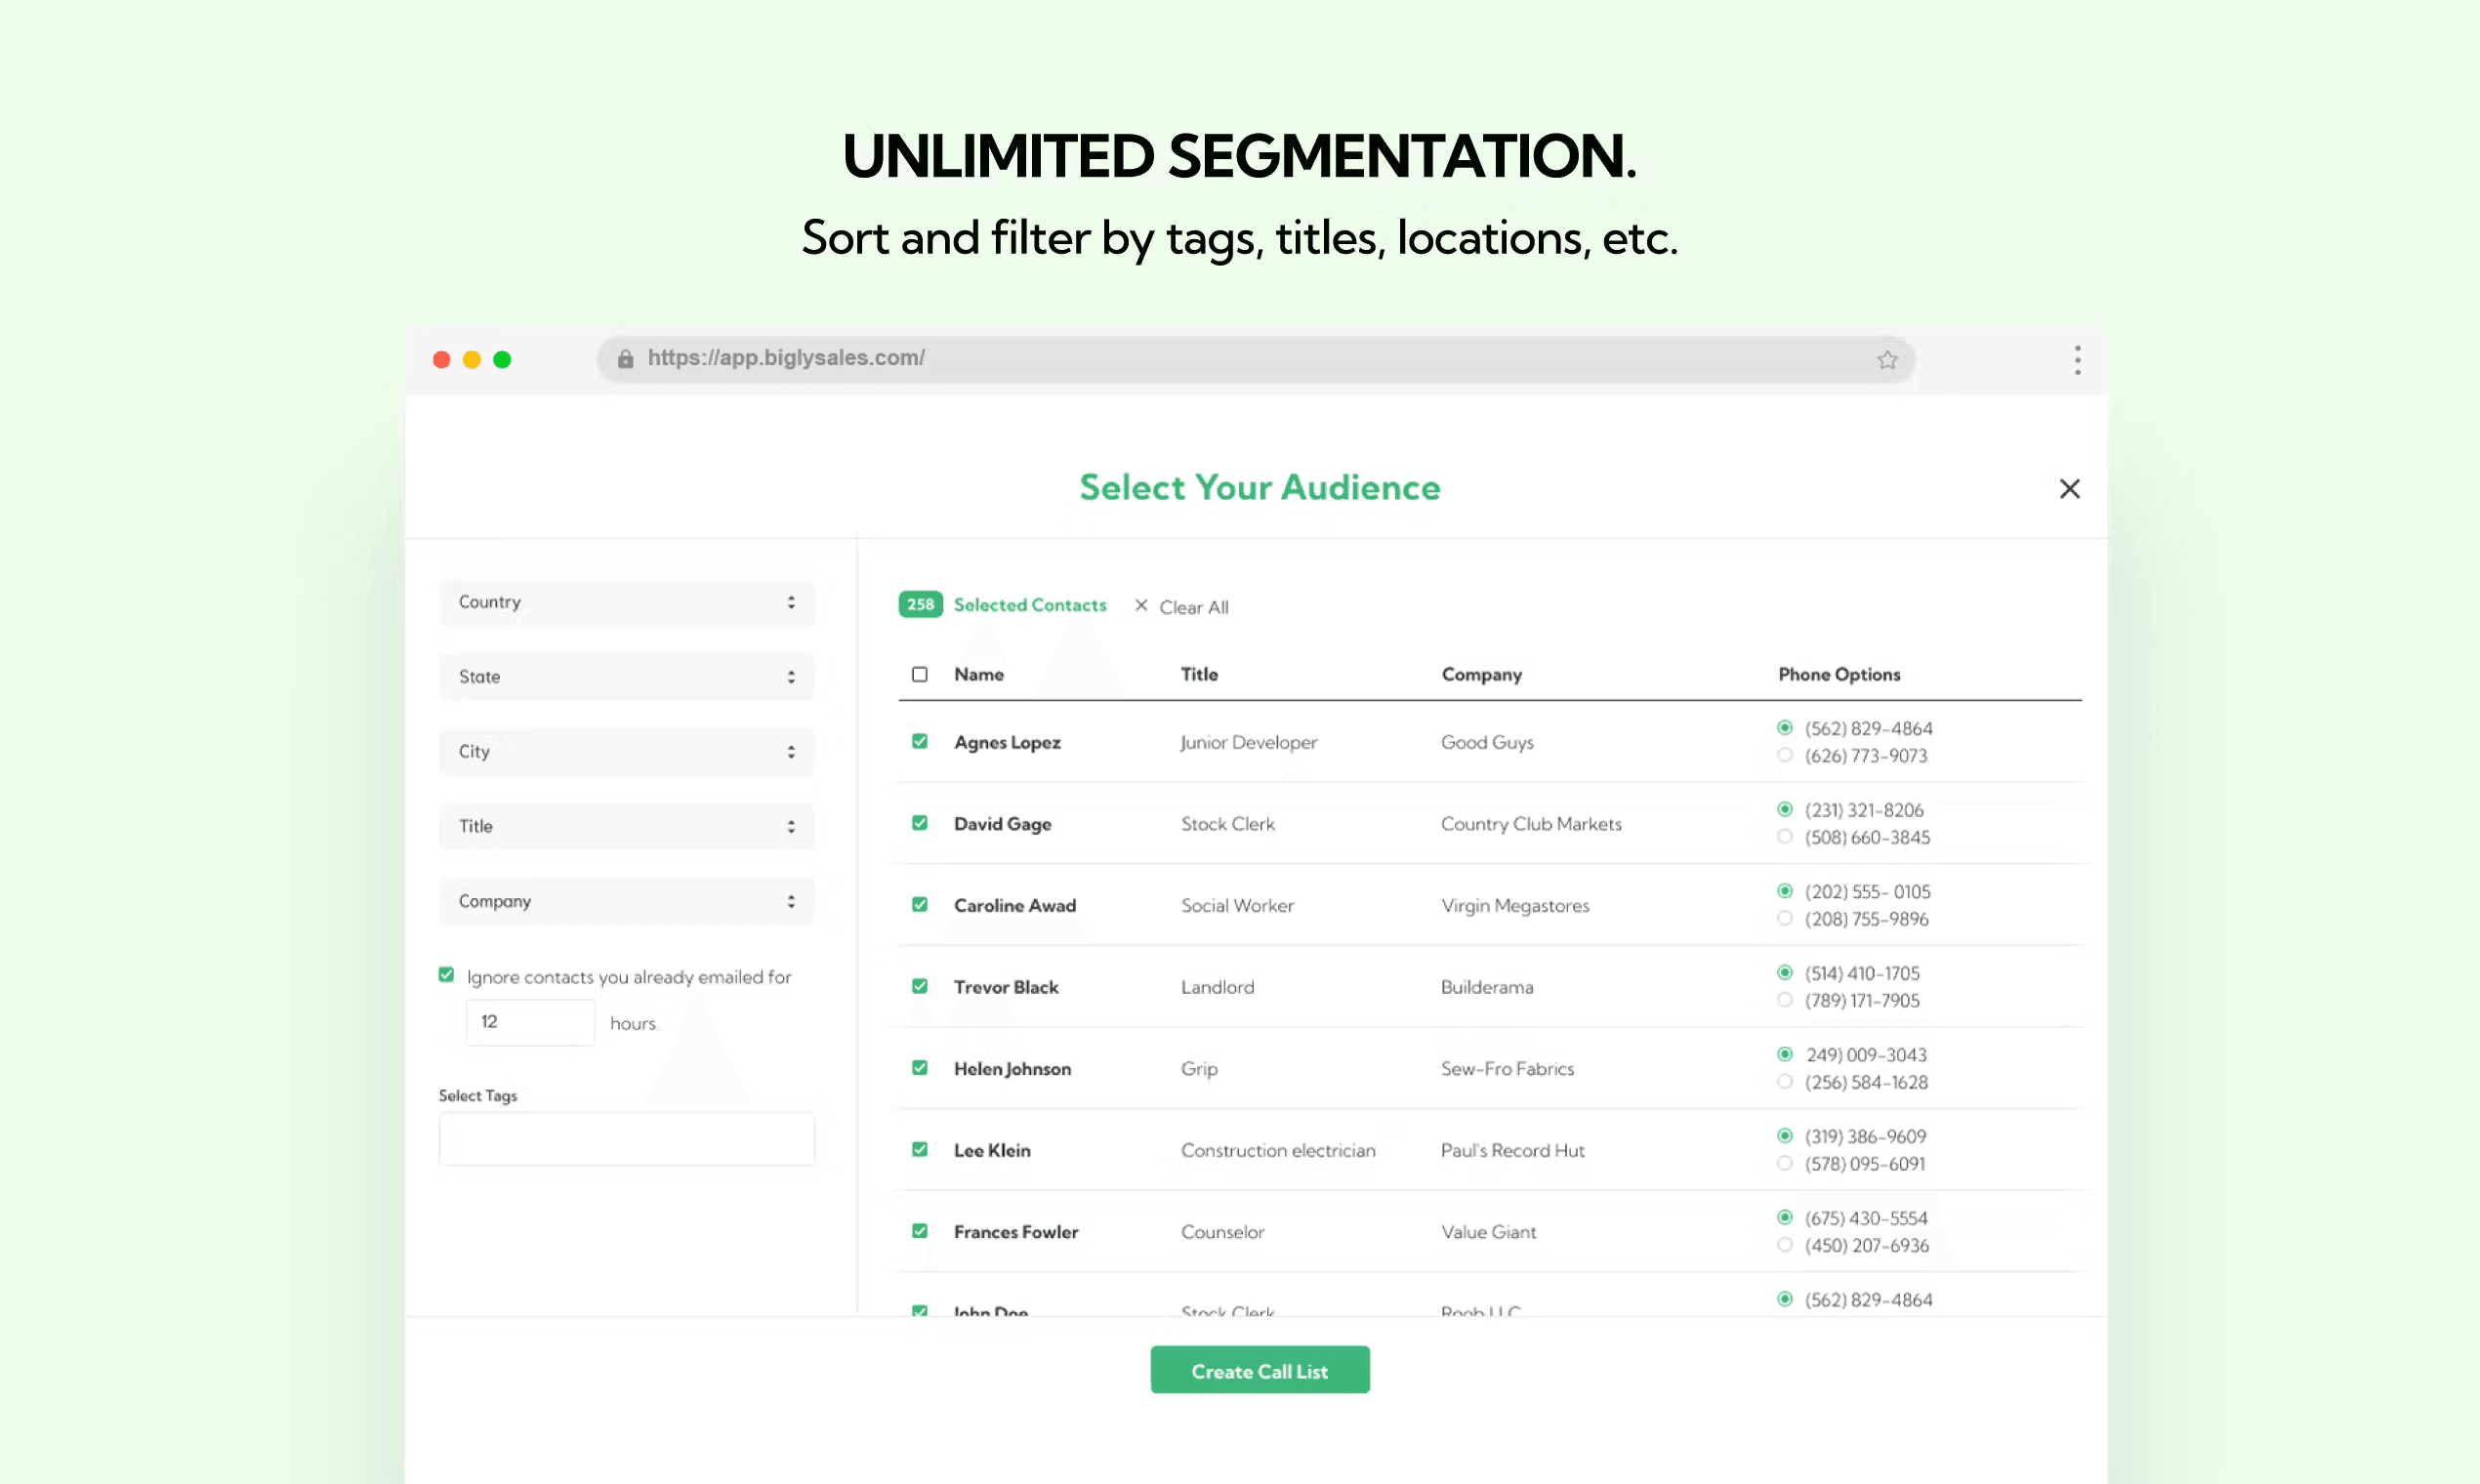Click the X icon beside Clear All
The height and width of the screenshot is (1484, 2480).
click(x=1141, y=605)
